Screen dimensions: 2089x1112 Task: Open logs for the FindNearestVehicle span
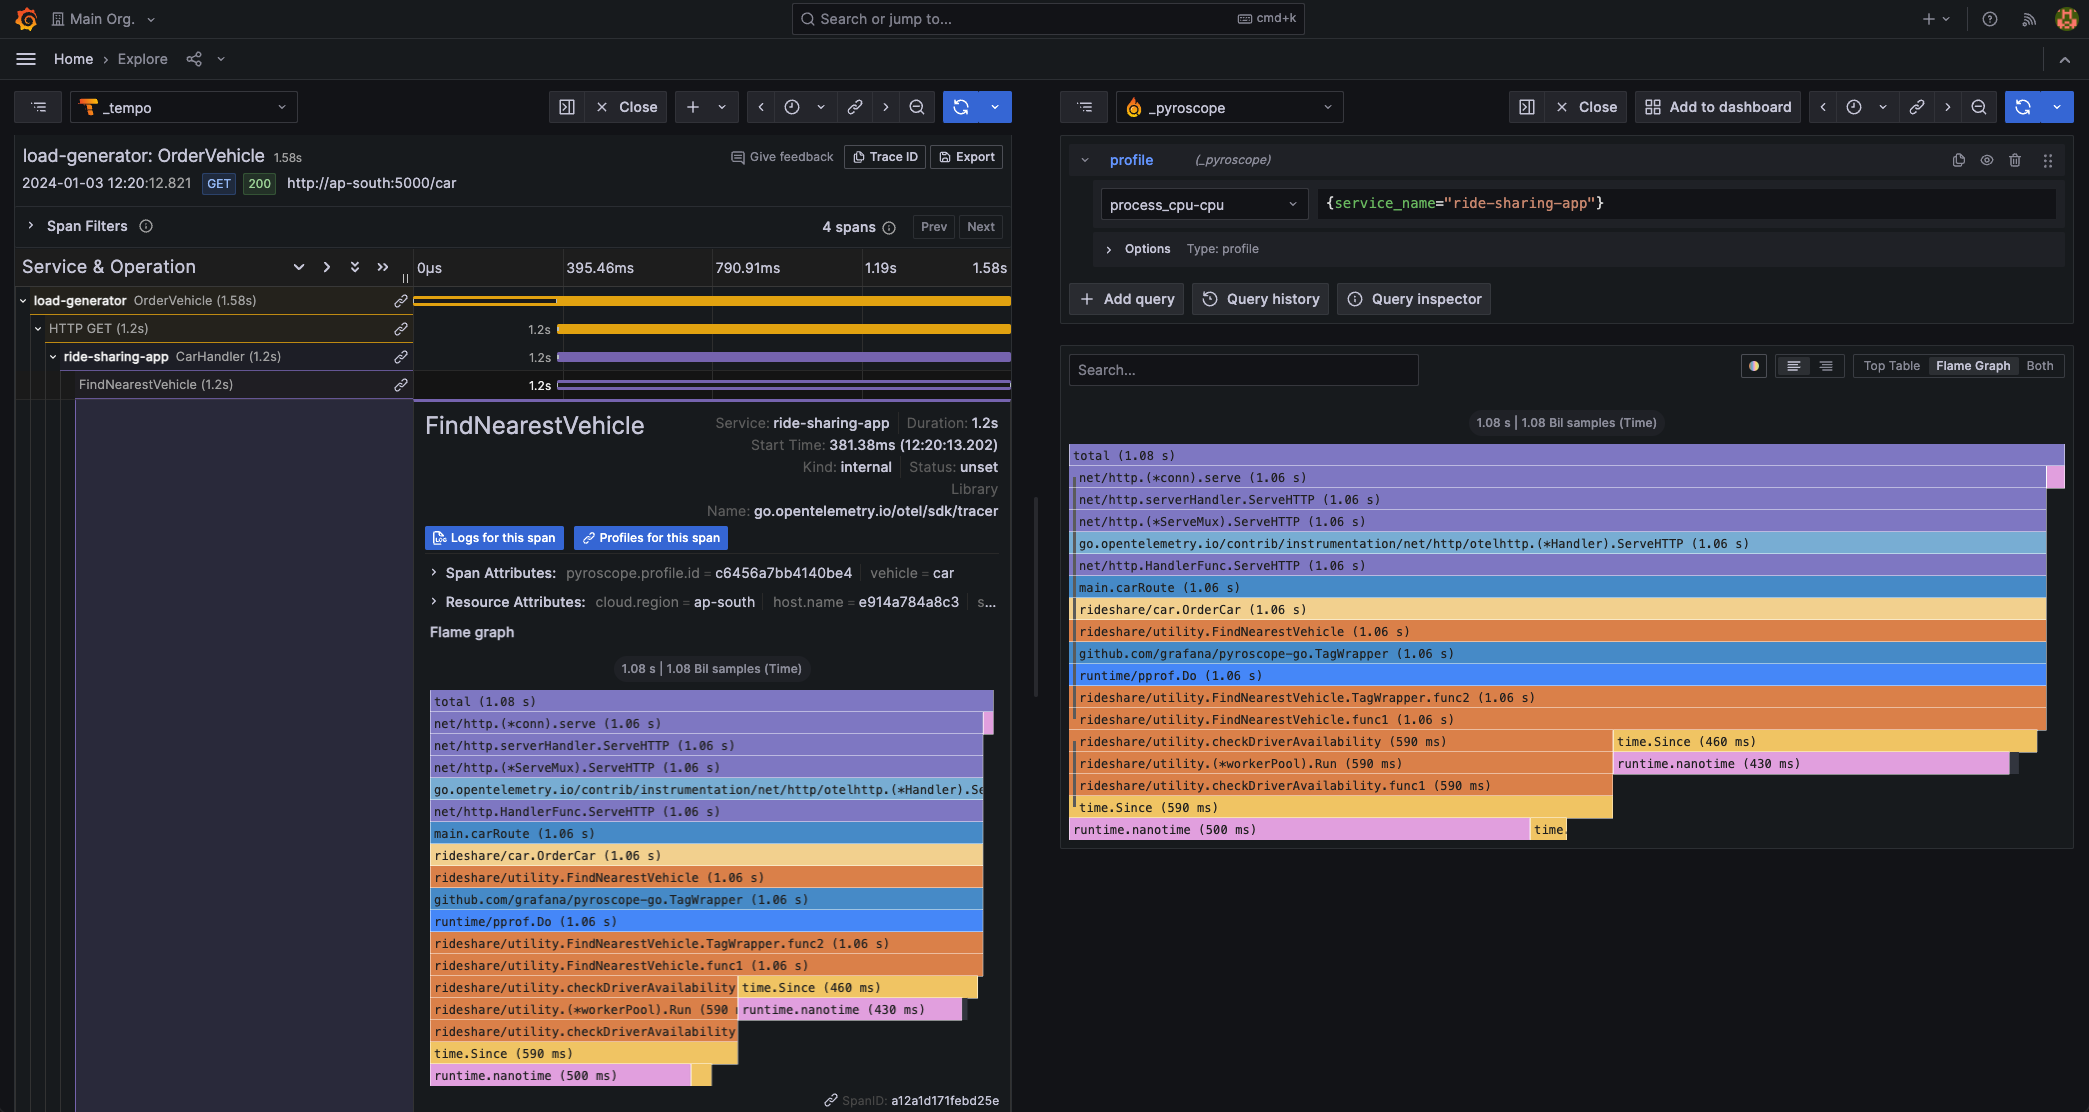click(x=494, y=538)
